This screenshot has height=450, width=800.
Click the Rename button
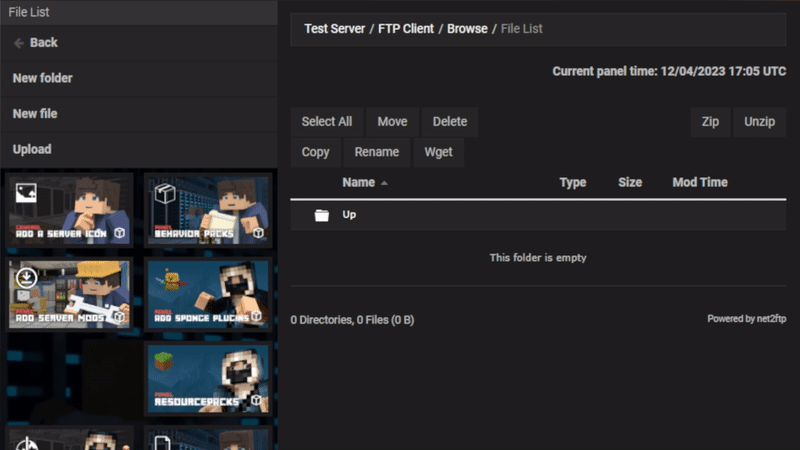tap(377, 153)
